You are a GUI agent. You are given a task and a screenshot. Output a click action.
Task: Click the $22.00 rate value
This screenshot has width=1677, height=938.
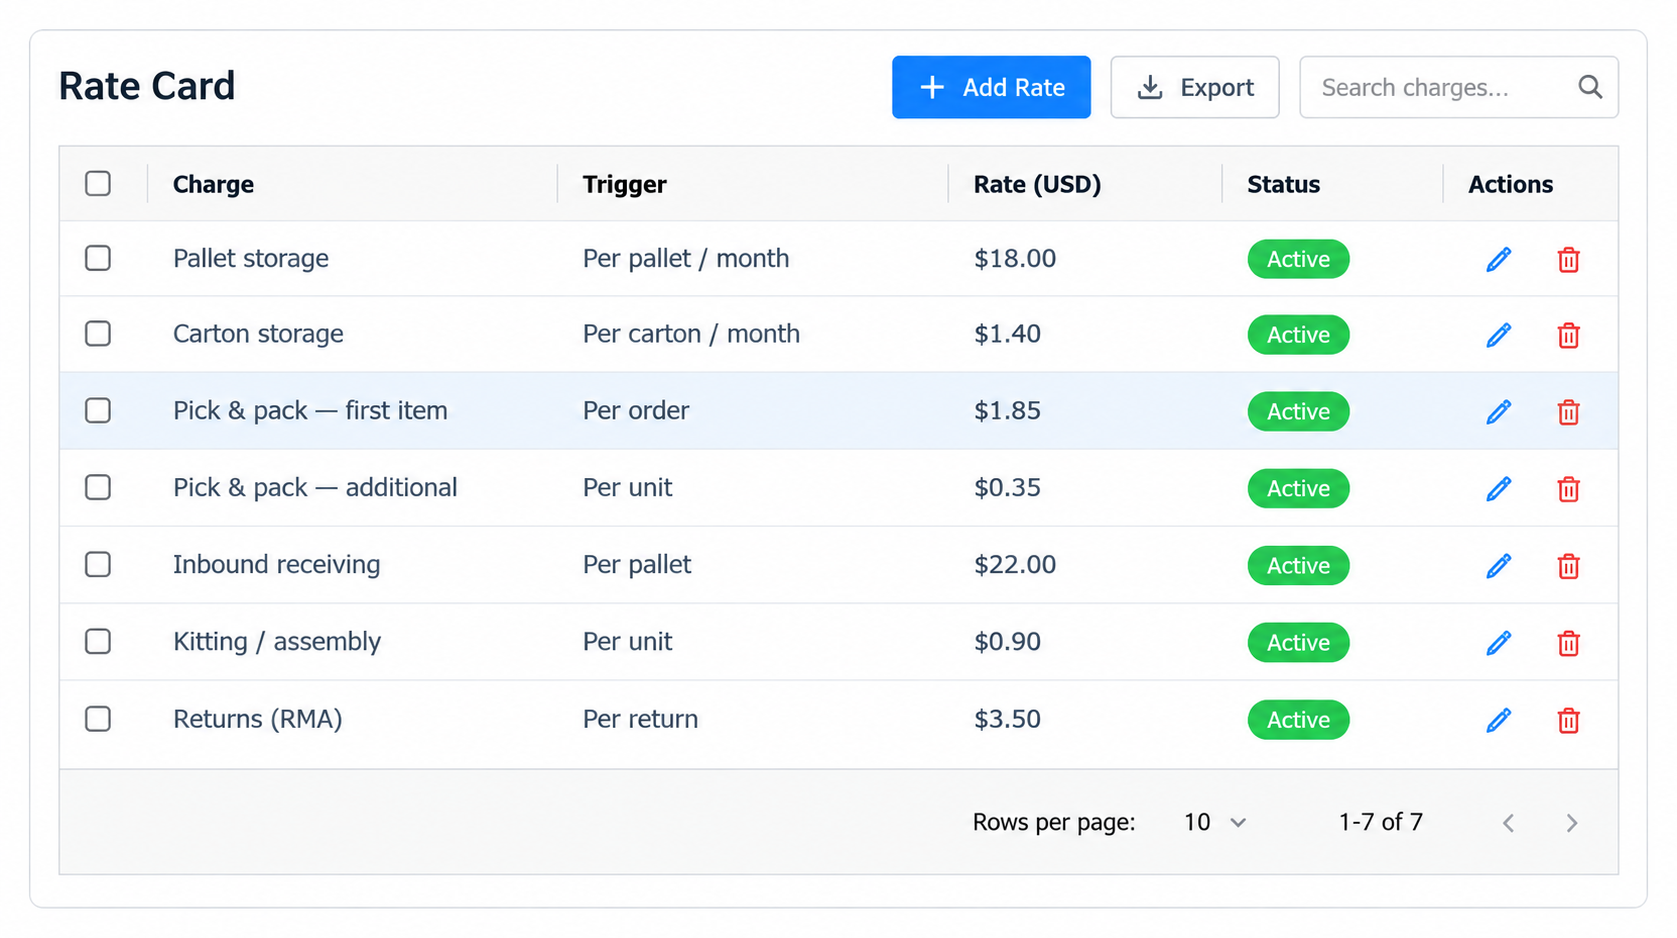click(x=1015, y=565)
